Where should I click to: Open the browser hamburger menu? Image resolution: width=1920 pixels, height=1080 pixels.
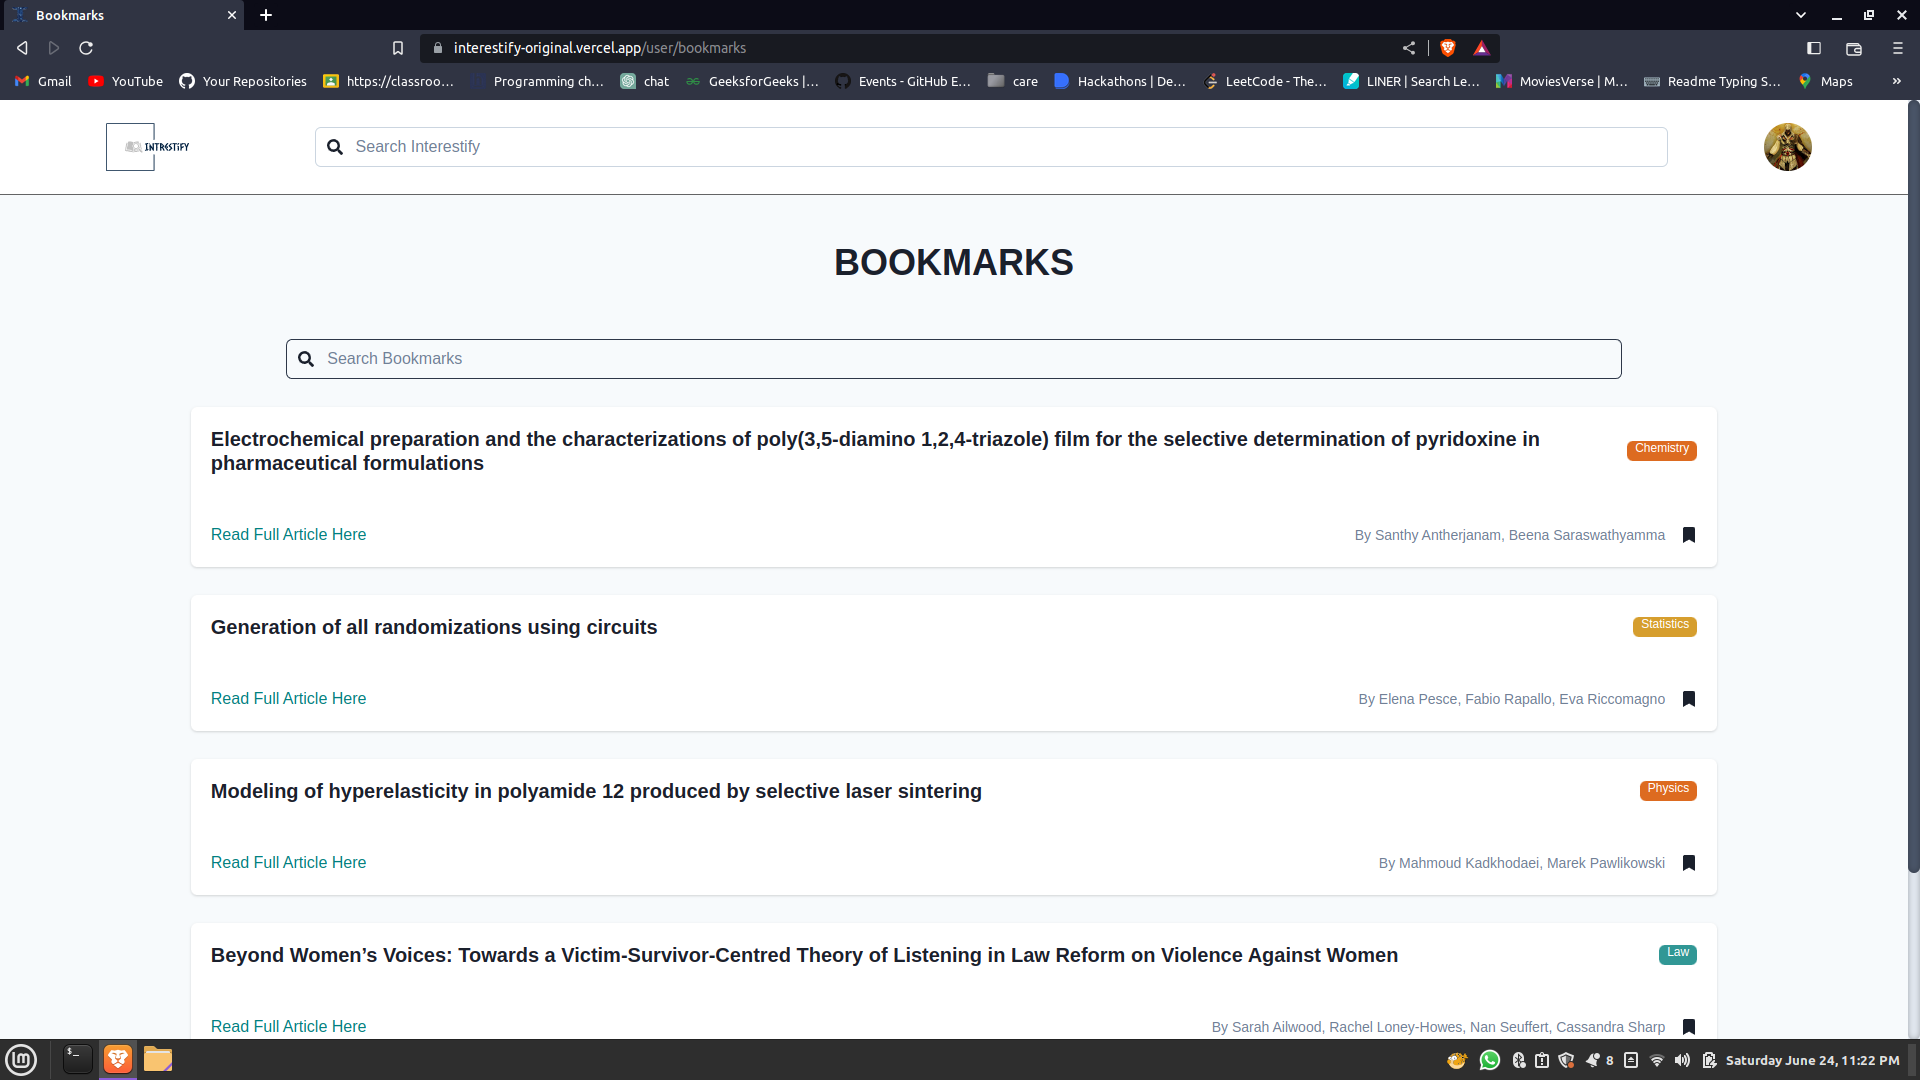click(x=1897, y=48)
